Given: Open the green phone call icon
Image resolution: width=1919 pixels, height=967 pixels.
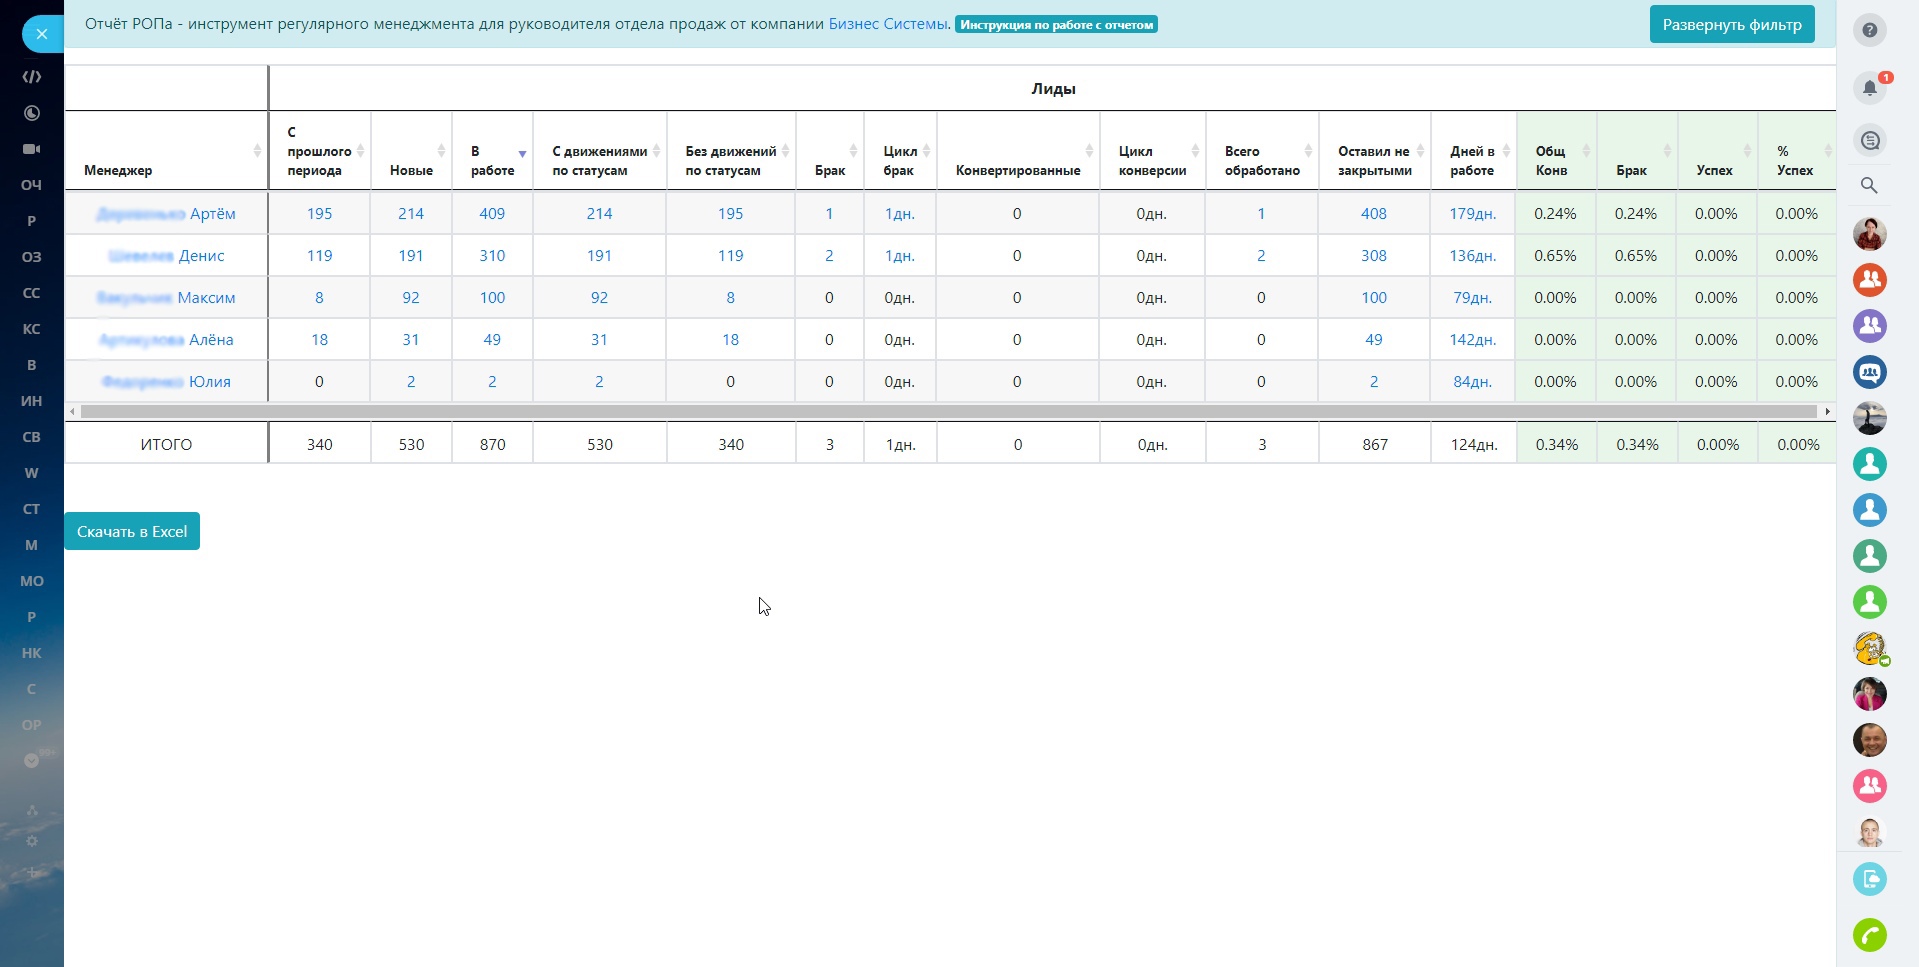Looking at the screenshot, I should pos(1869,935).
